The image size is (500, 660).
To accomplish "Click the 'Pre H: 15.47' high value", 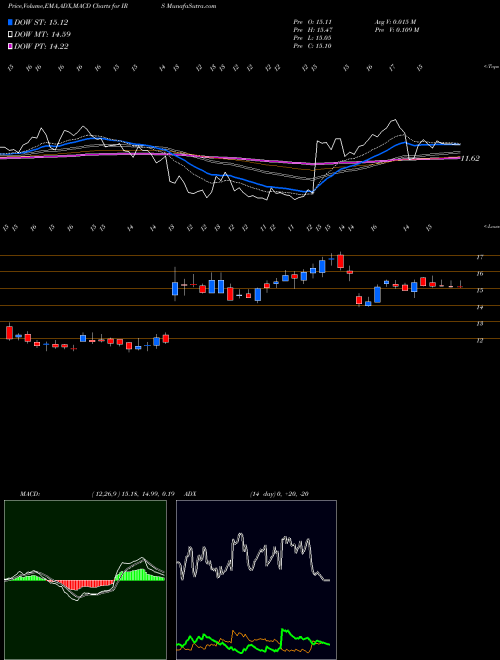I will point(313,30).
